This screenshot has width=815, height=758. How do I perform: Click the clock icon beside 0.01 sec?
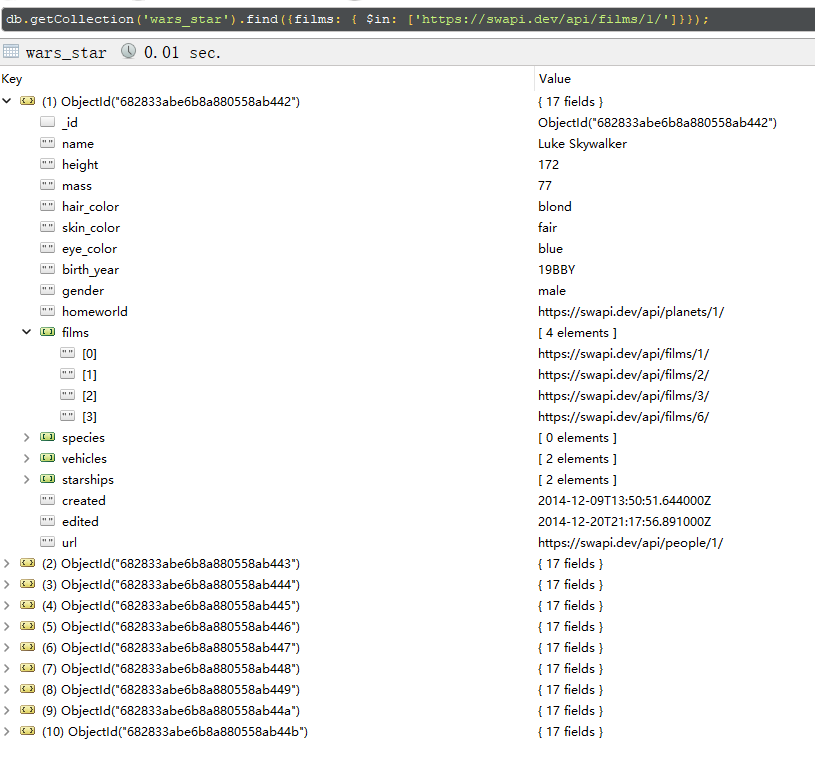(128, 51)
